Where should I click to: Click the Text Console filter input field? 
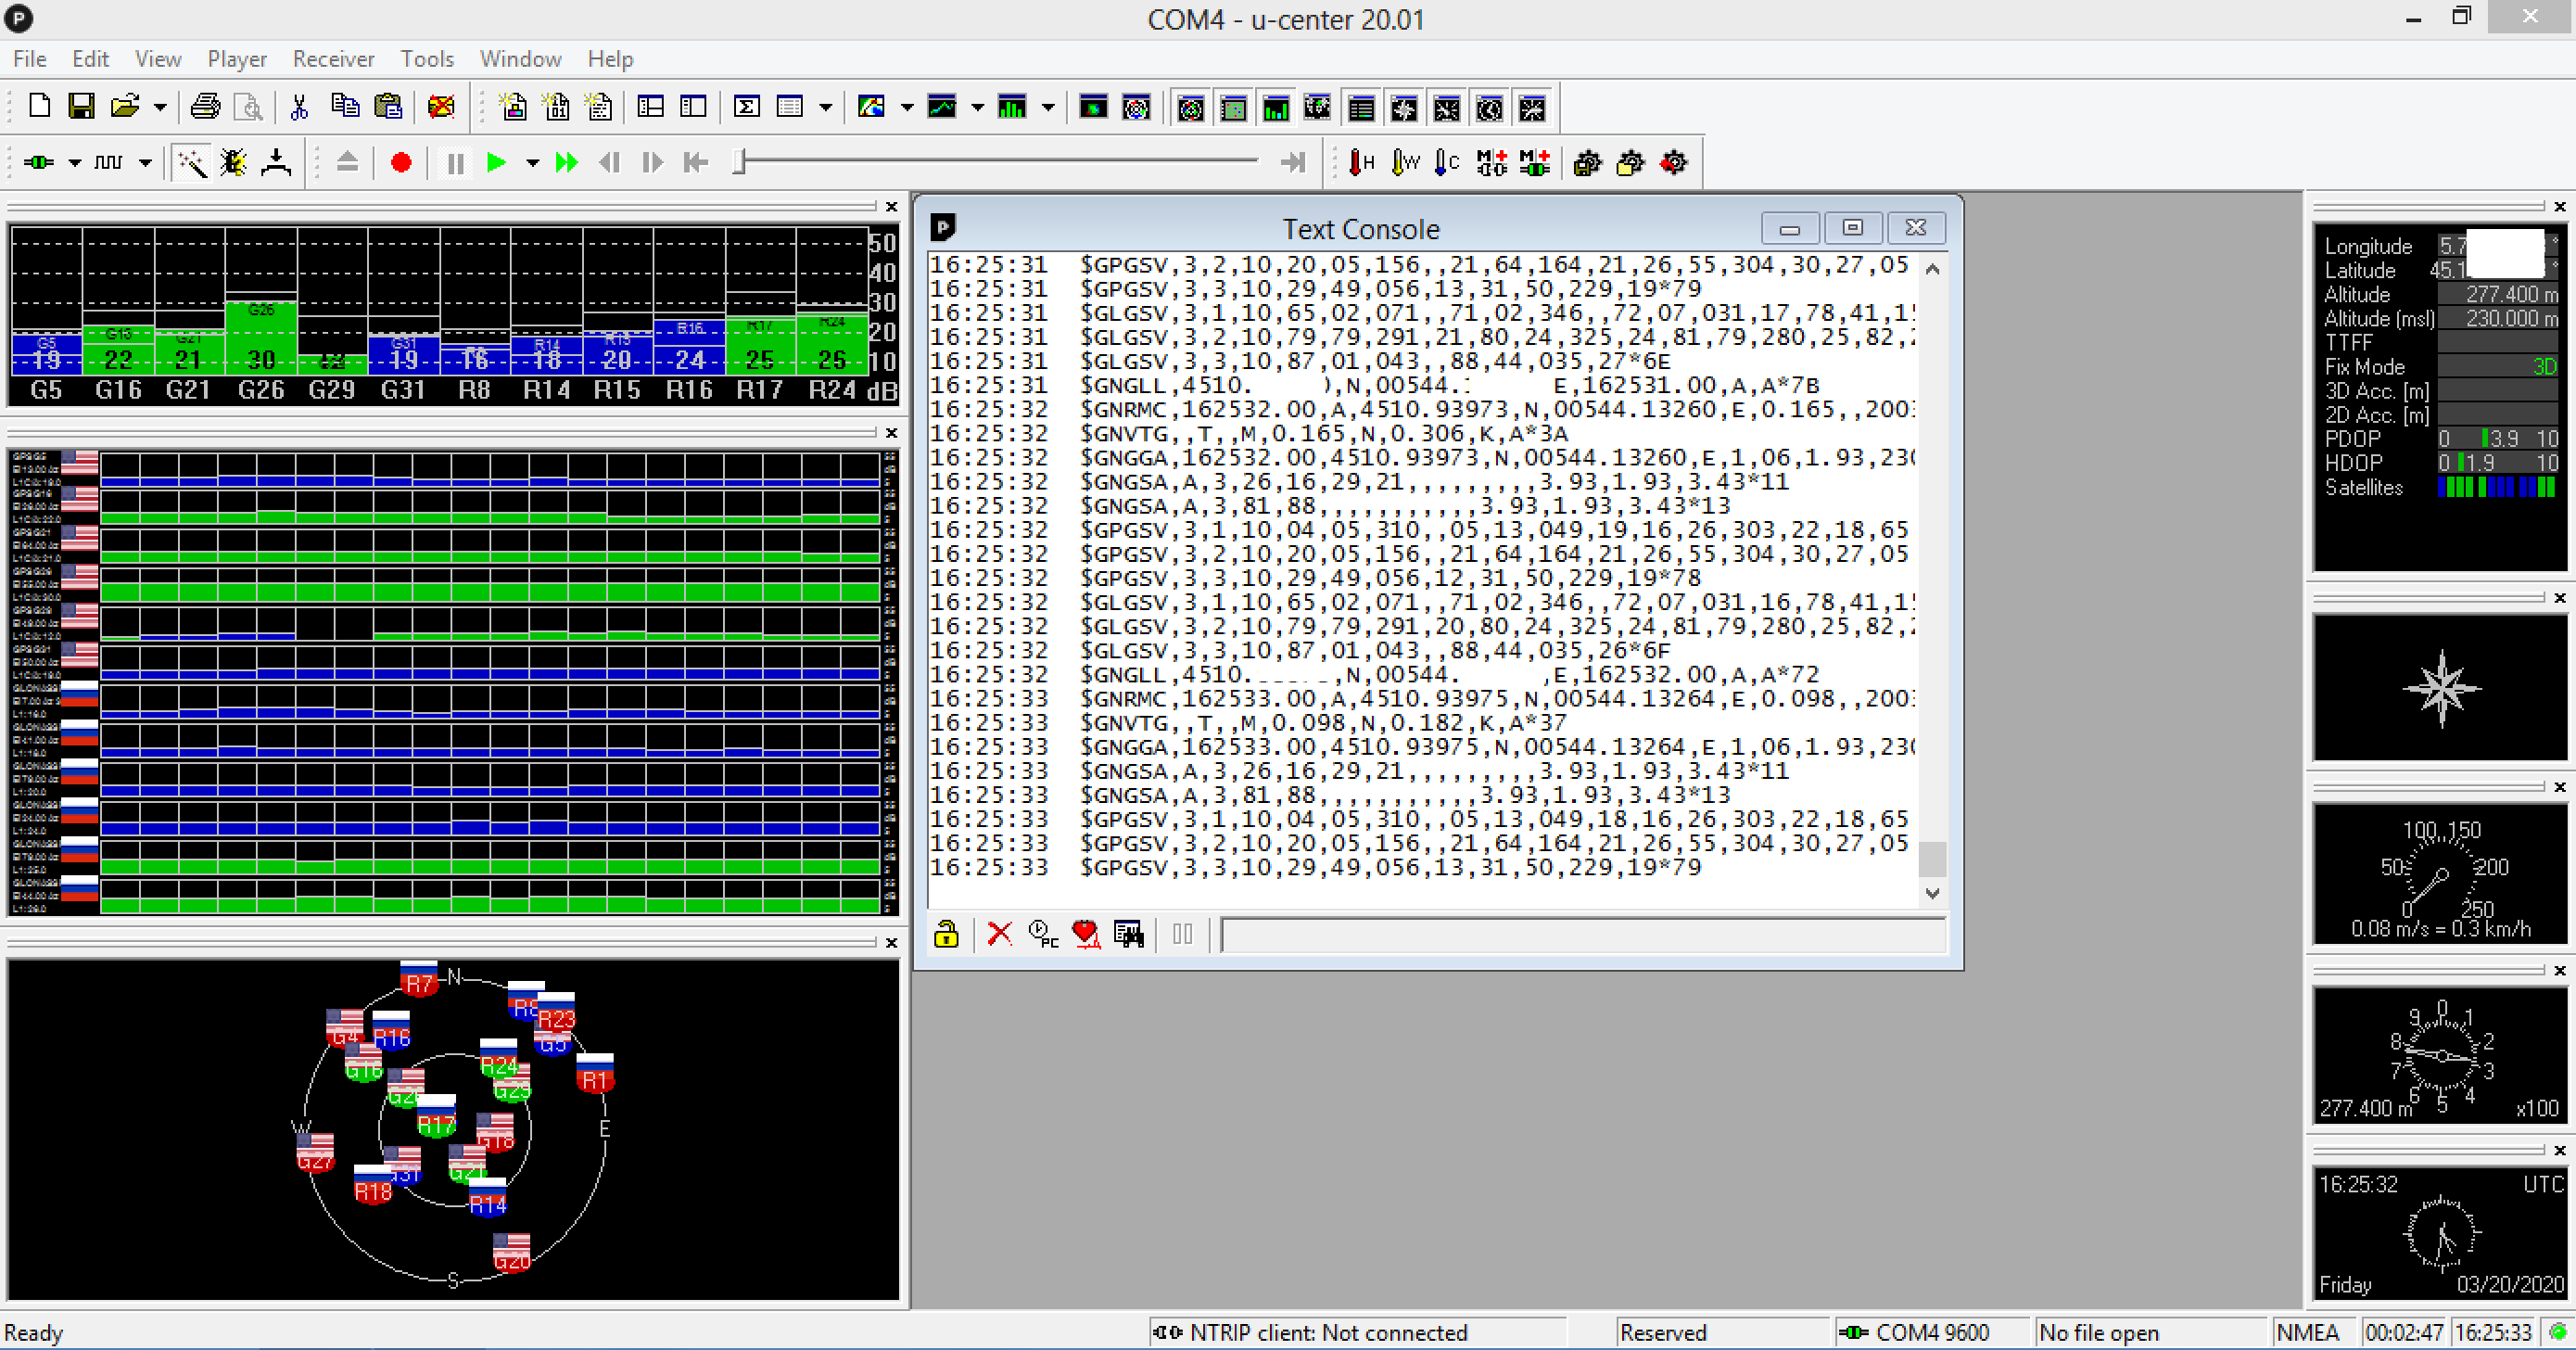[x=1582, y=934]
